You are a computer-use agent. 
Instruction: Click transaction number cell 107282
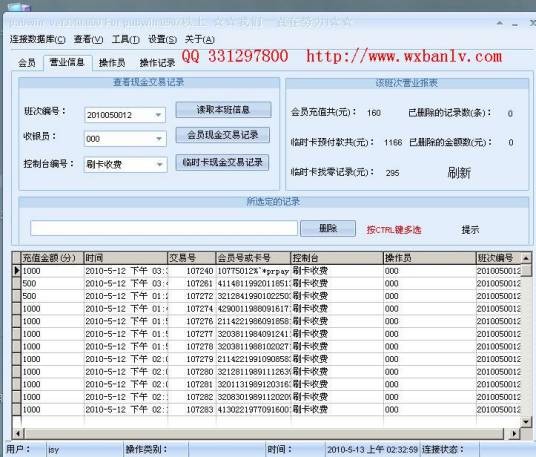pyautogui.click(x=192, y=397)
